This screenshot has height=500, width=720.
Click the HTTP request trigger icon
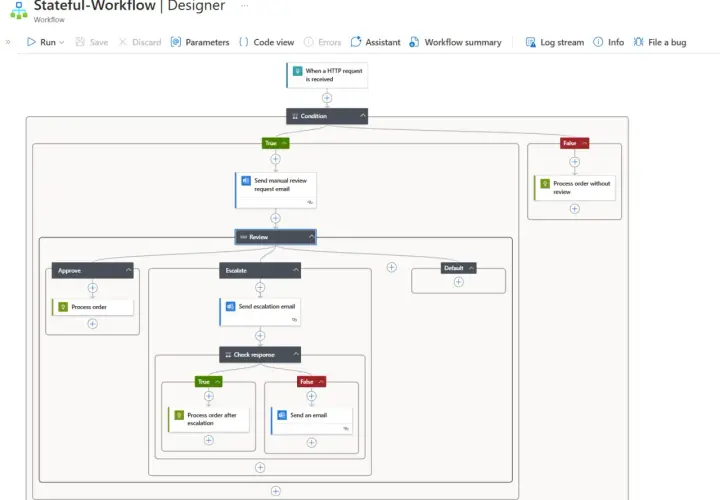click(x=298, y=71)
